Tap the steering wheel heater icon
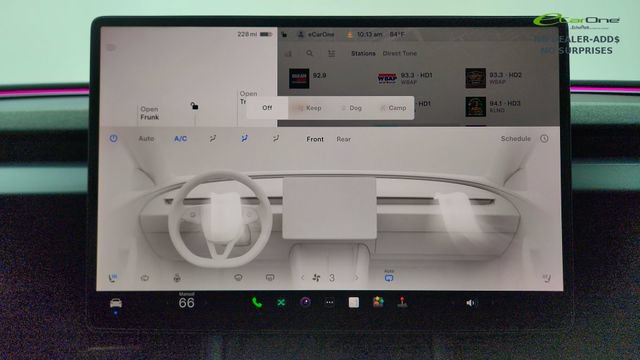 [144, 278]
